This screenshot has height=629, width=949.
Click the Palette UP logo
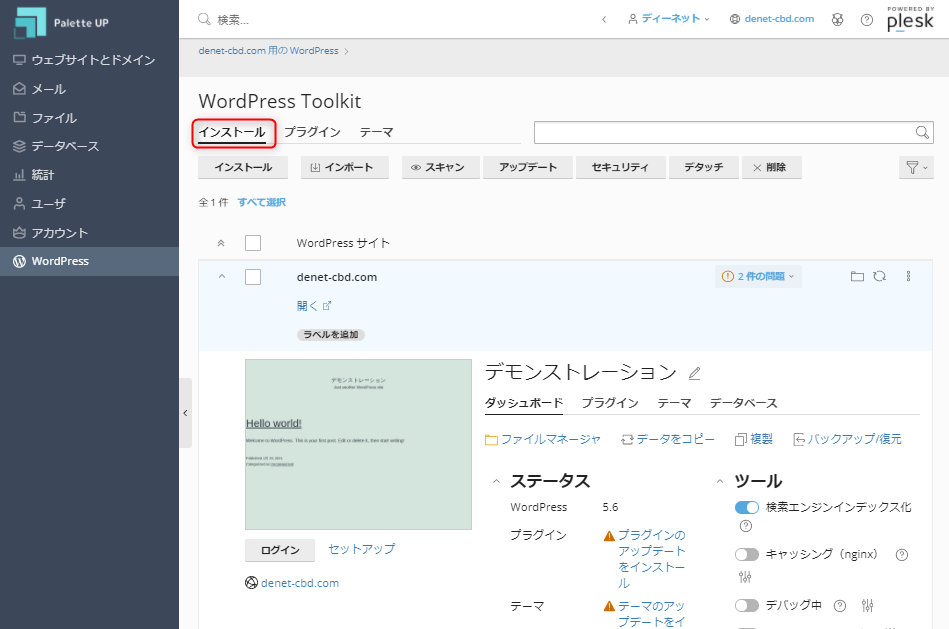point(61,22)
